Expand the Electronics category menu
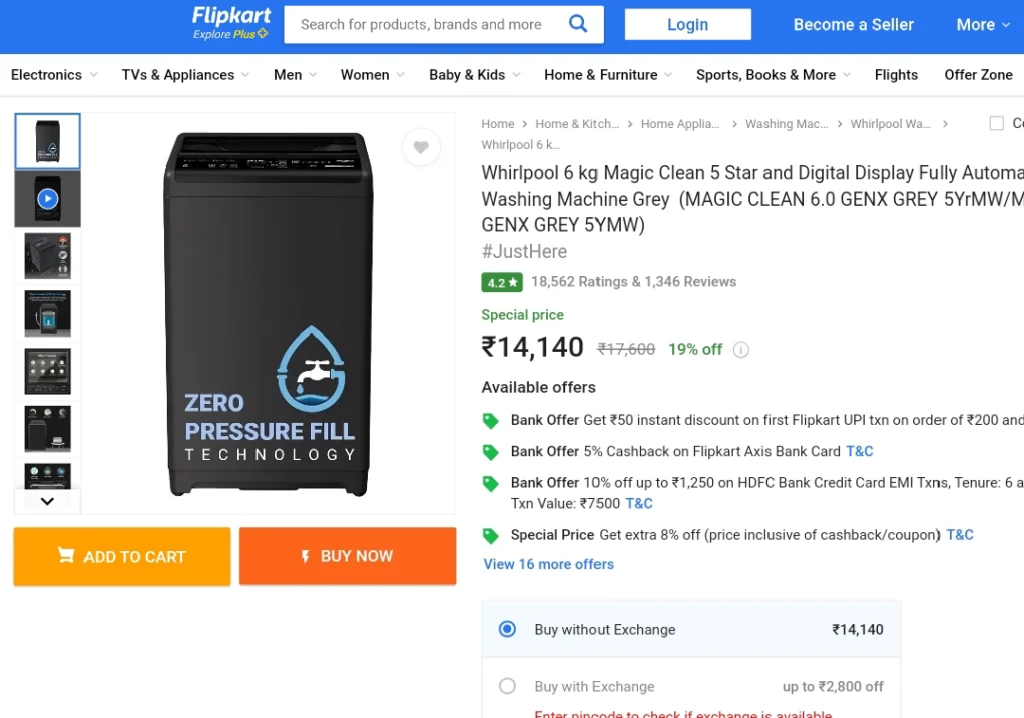The width and height of the screenshot is (1024, 718). (54, 75)
